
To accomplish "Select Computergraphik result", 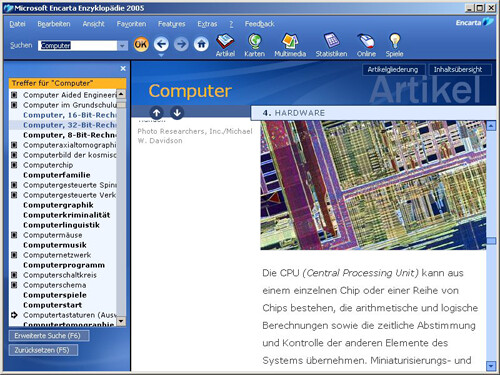I will 58,205.
